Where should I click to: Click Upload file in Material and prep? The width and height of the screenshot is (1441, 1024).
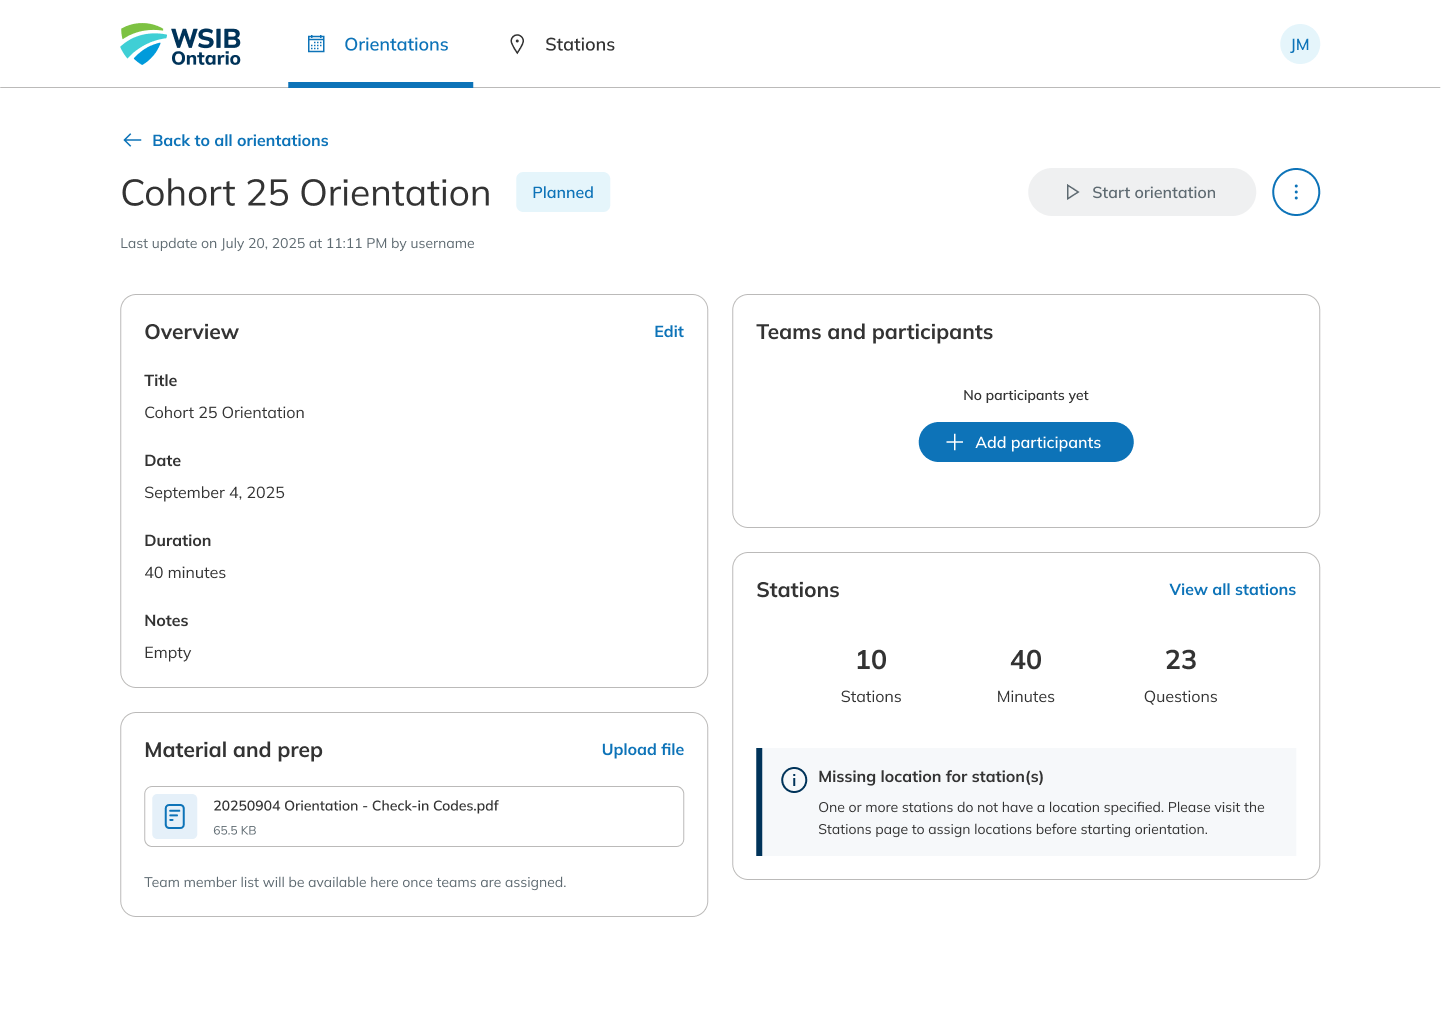coord(642,750)
